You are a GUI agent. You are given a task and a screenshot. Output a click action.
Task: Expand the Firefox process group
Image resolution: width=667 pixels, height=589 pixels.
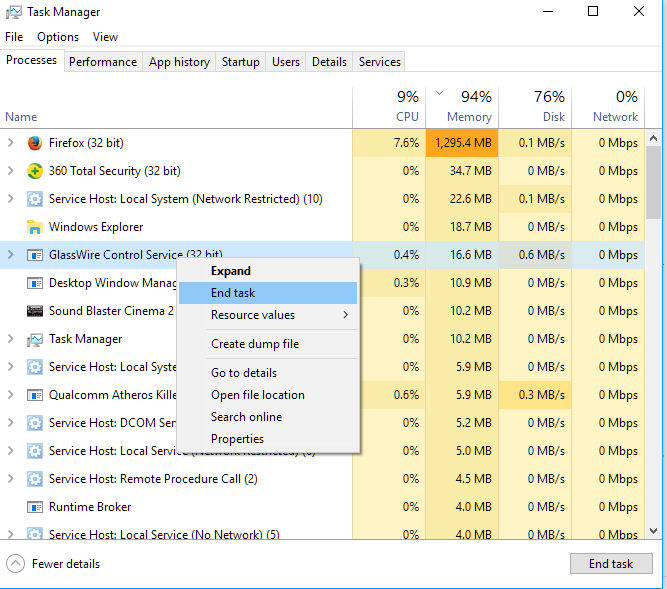pyautogui.click(x=11, y=143)
